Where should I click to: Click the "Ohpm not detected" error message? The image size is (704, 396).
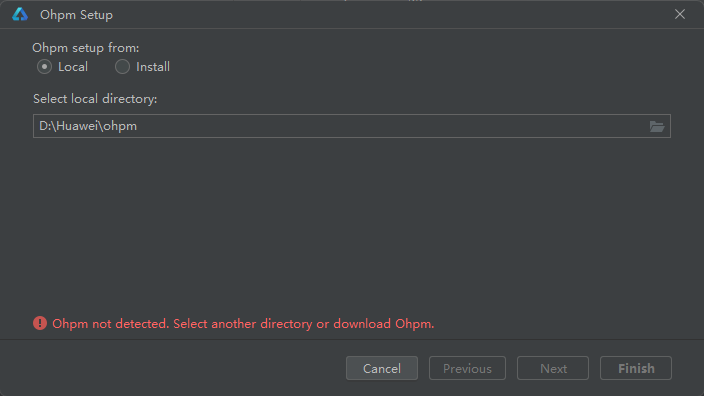pos(243,324)
